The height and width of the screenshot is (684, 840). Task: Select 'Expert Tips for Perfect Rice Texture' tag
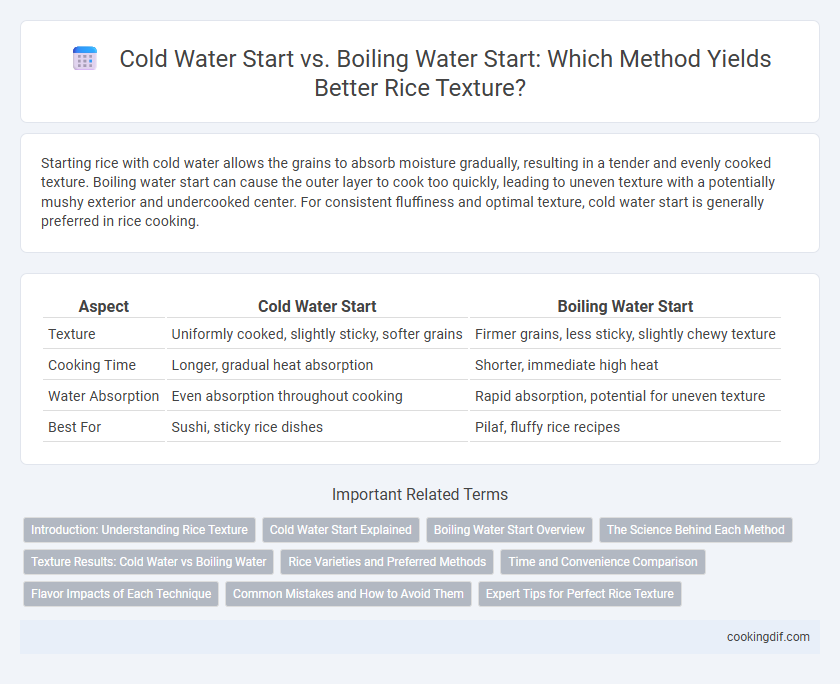580,594
